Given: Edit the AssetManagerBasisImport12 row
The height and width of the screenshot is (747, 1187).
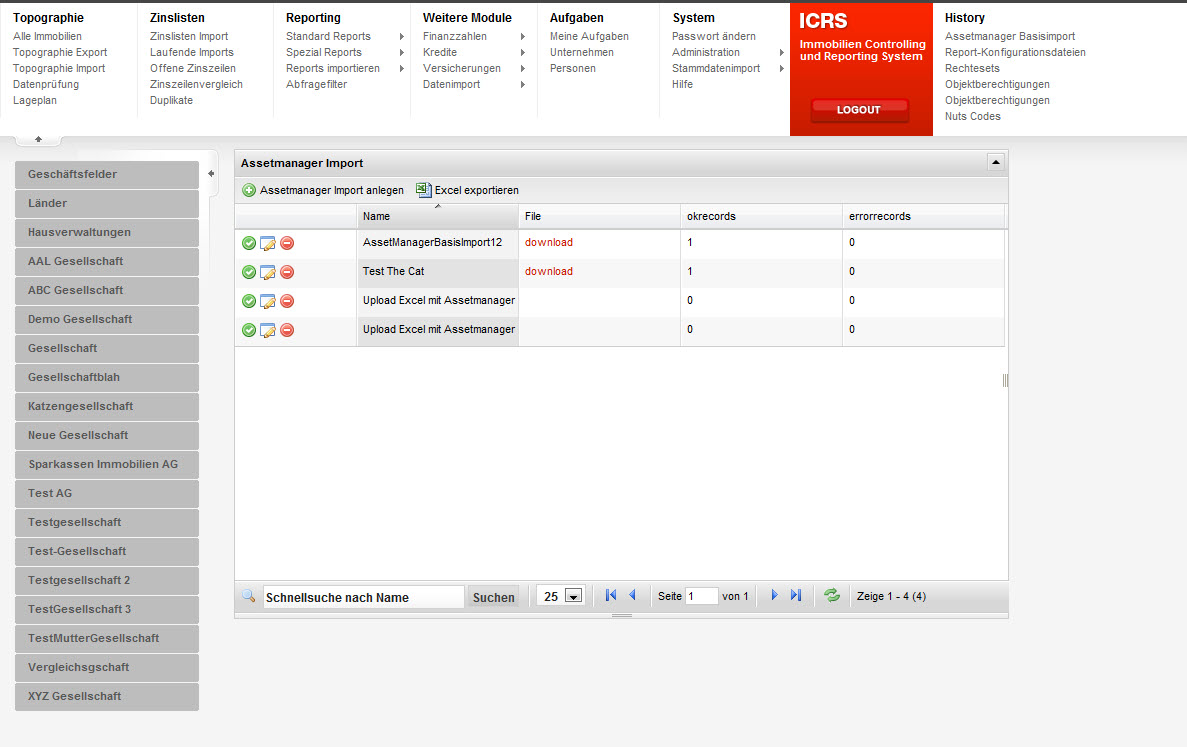Looking at the screenshot, I should [x=267, y=243].
